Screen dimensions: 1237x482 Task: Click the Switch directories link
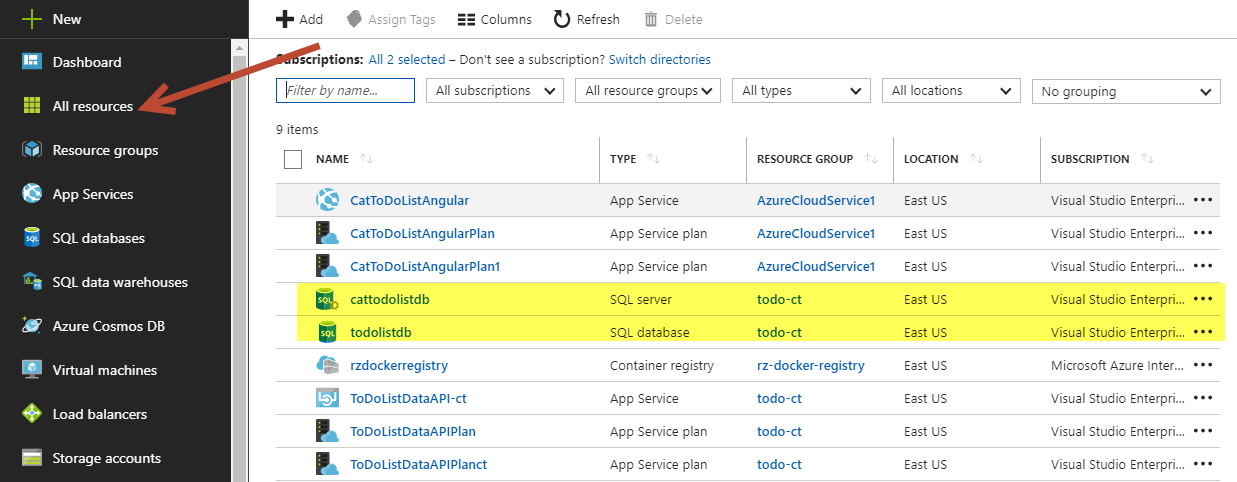pyautogui.click(x=659, y=60)
